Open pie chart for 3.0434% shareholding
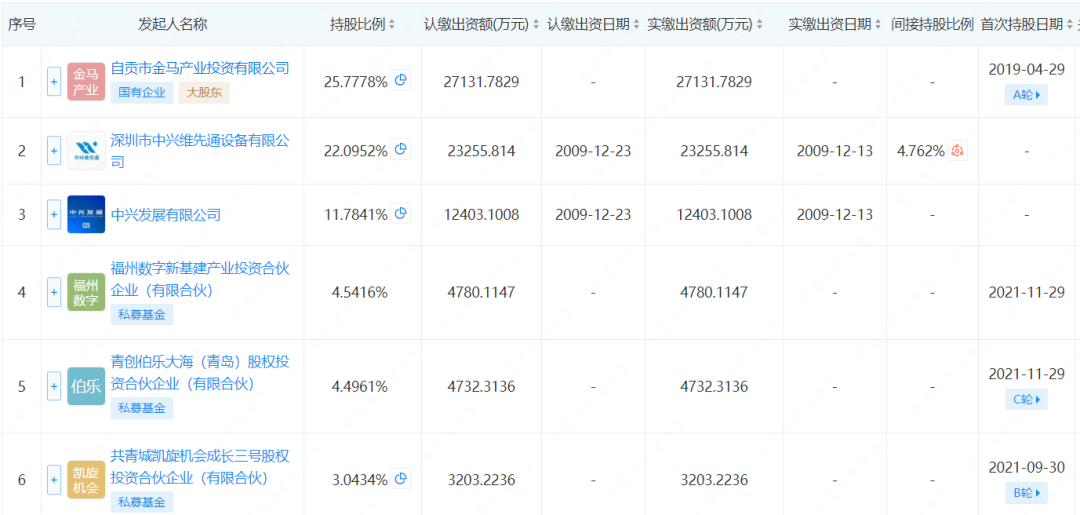Screen dimensions: 1080x515 coord(400,479)
